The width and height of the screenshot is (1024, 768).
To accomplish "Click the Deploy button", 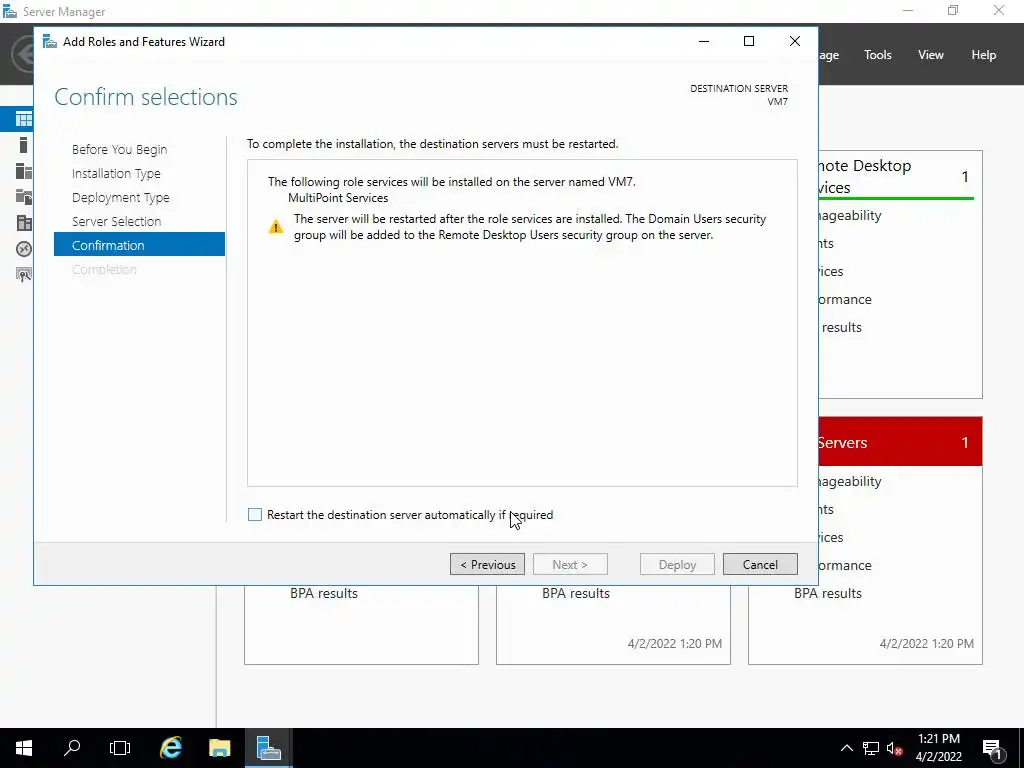I will (677, 564).
